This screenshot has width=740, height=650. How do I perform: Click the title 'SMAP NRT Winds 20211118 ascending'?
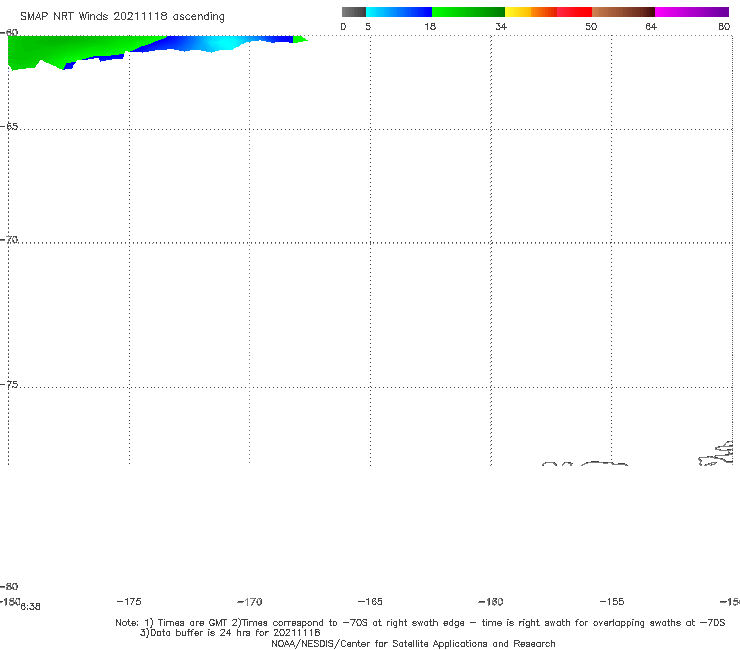122,17
